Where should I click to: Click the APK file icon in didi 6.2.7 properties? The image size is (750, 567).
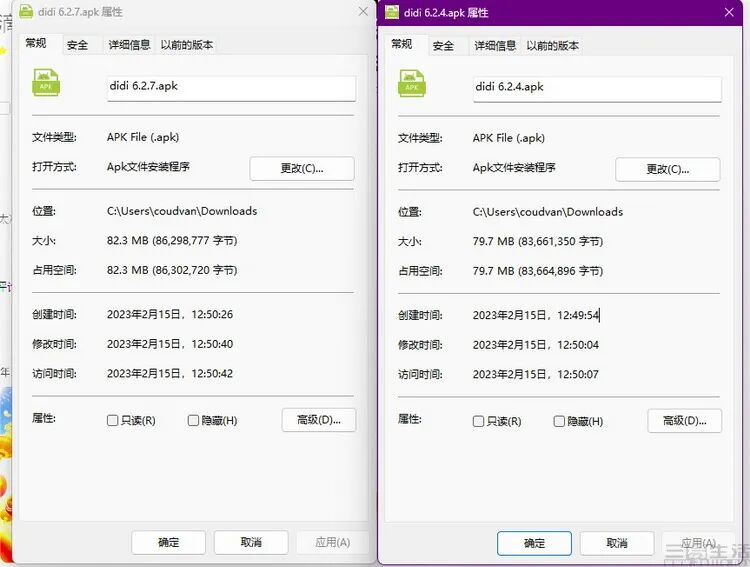point(46,82)
